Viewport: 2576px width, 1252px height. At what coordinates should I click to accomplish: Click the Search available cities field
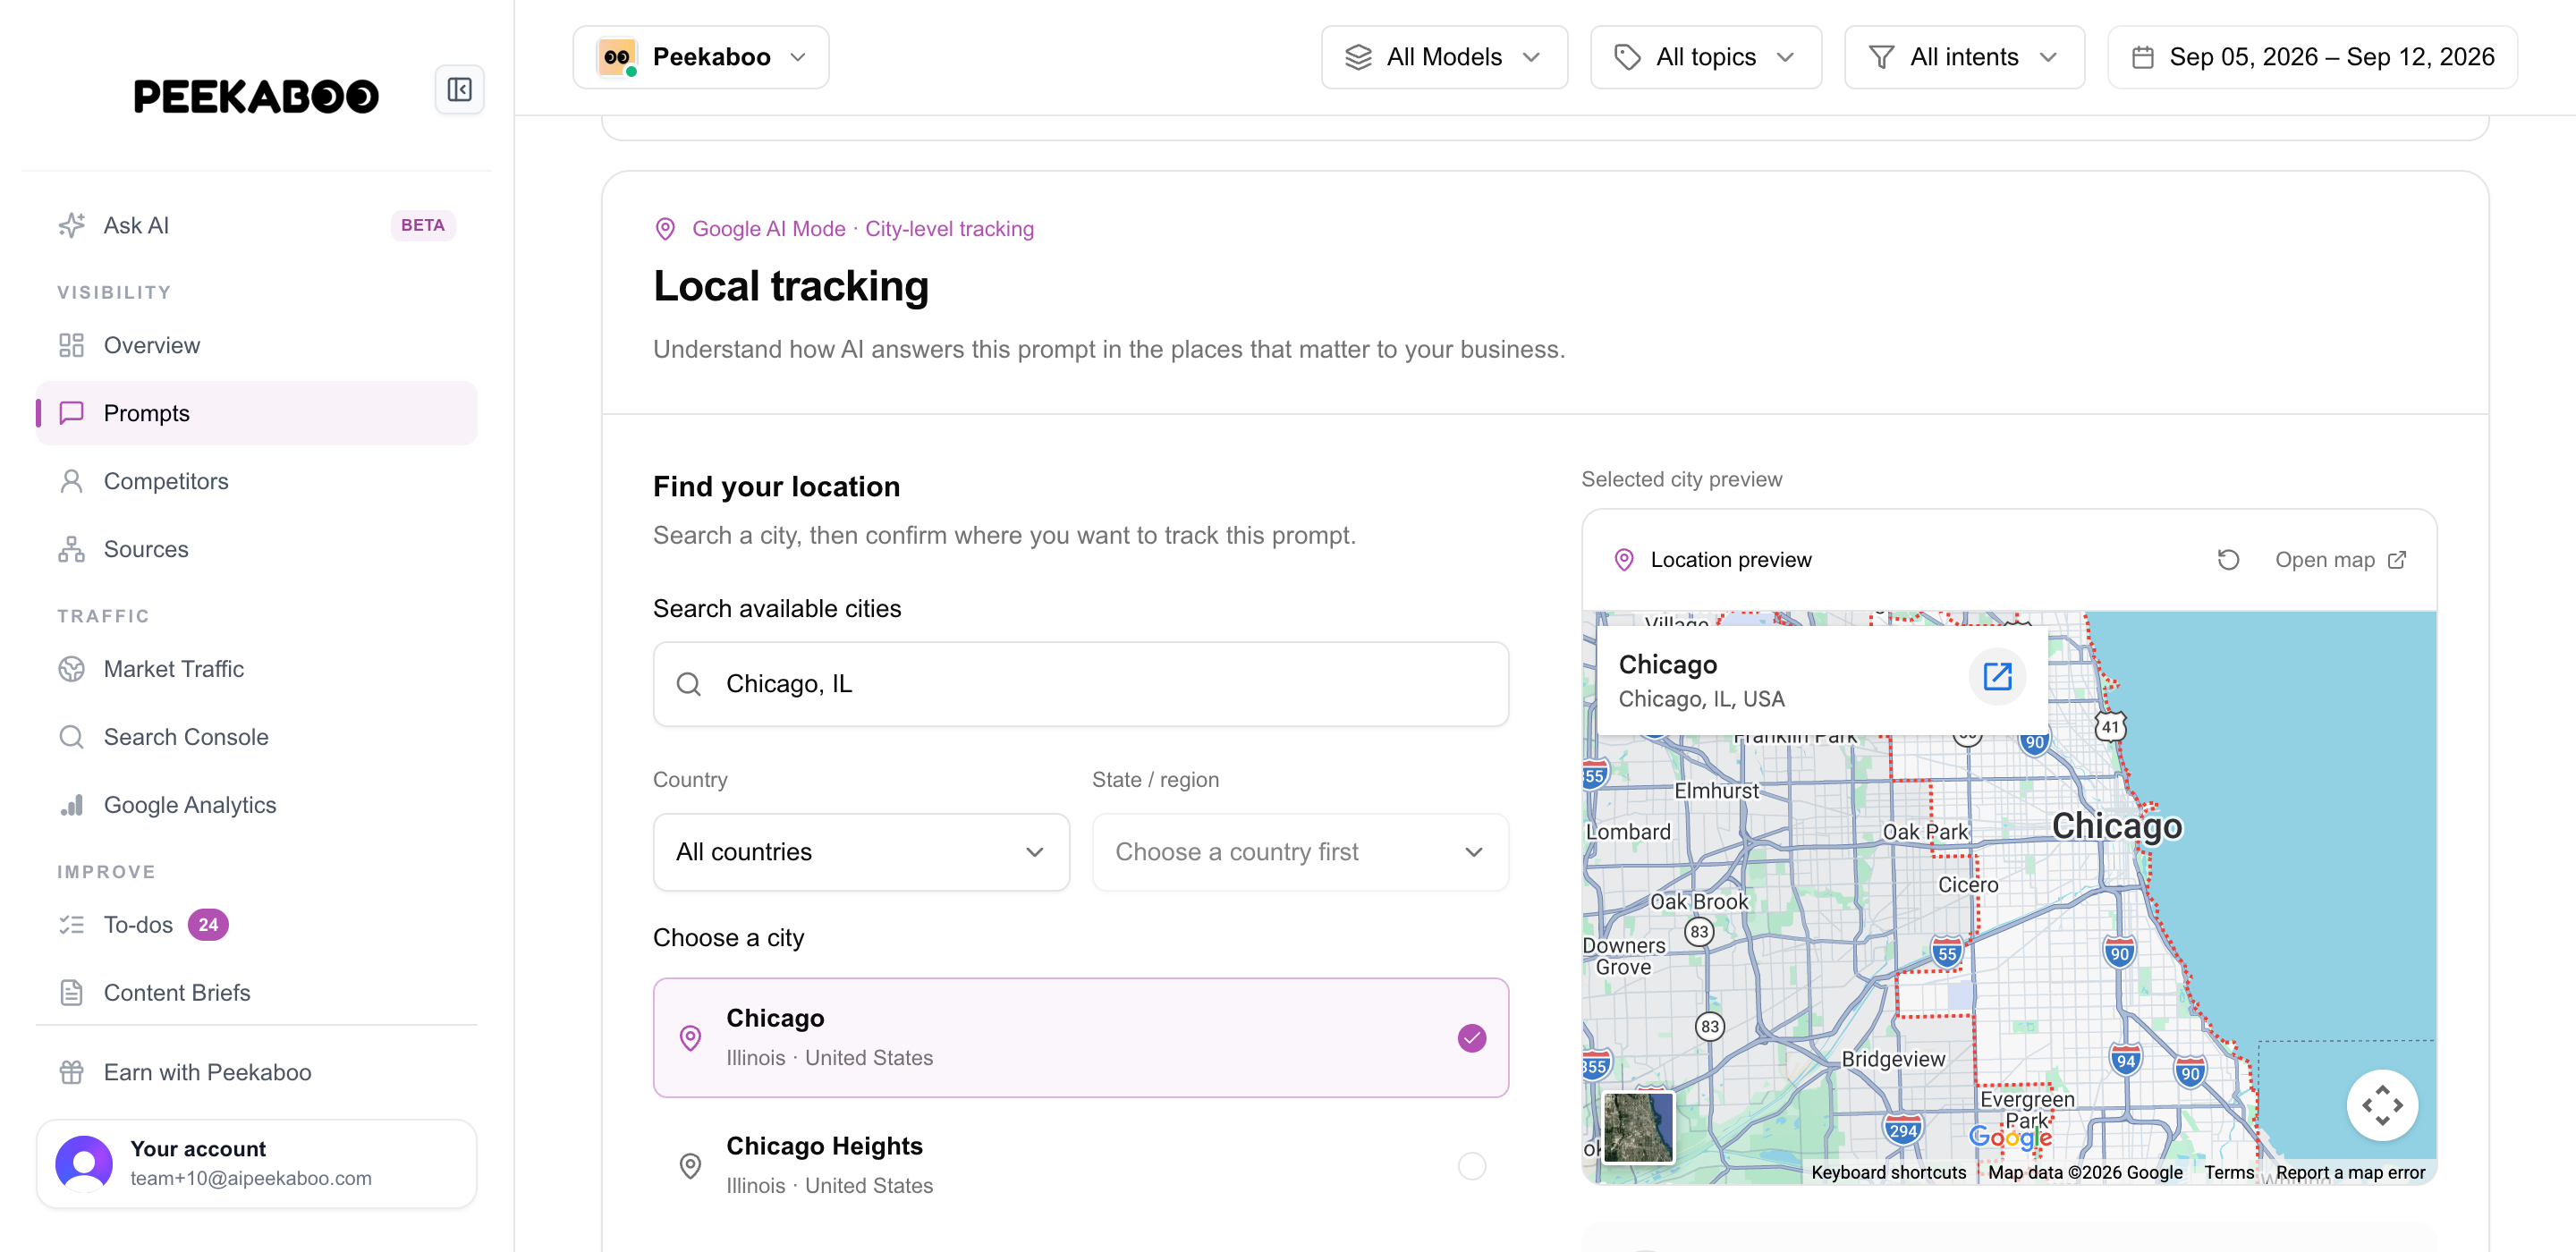(x=1080, y=684)
